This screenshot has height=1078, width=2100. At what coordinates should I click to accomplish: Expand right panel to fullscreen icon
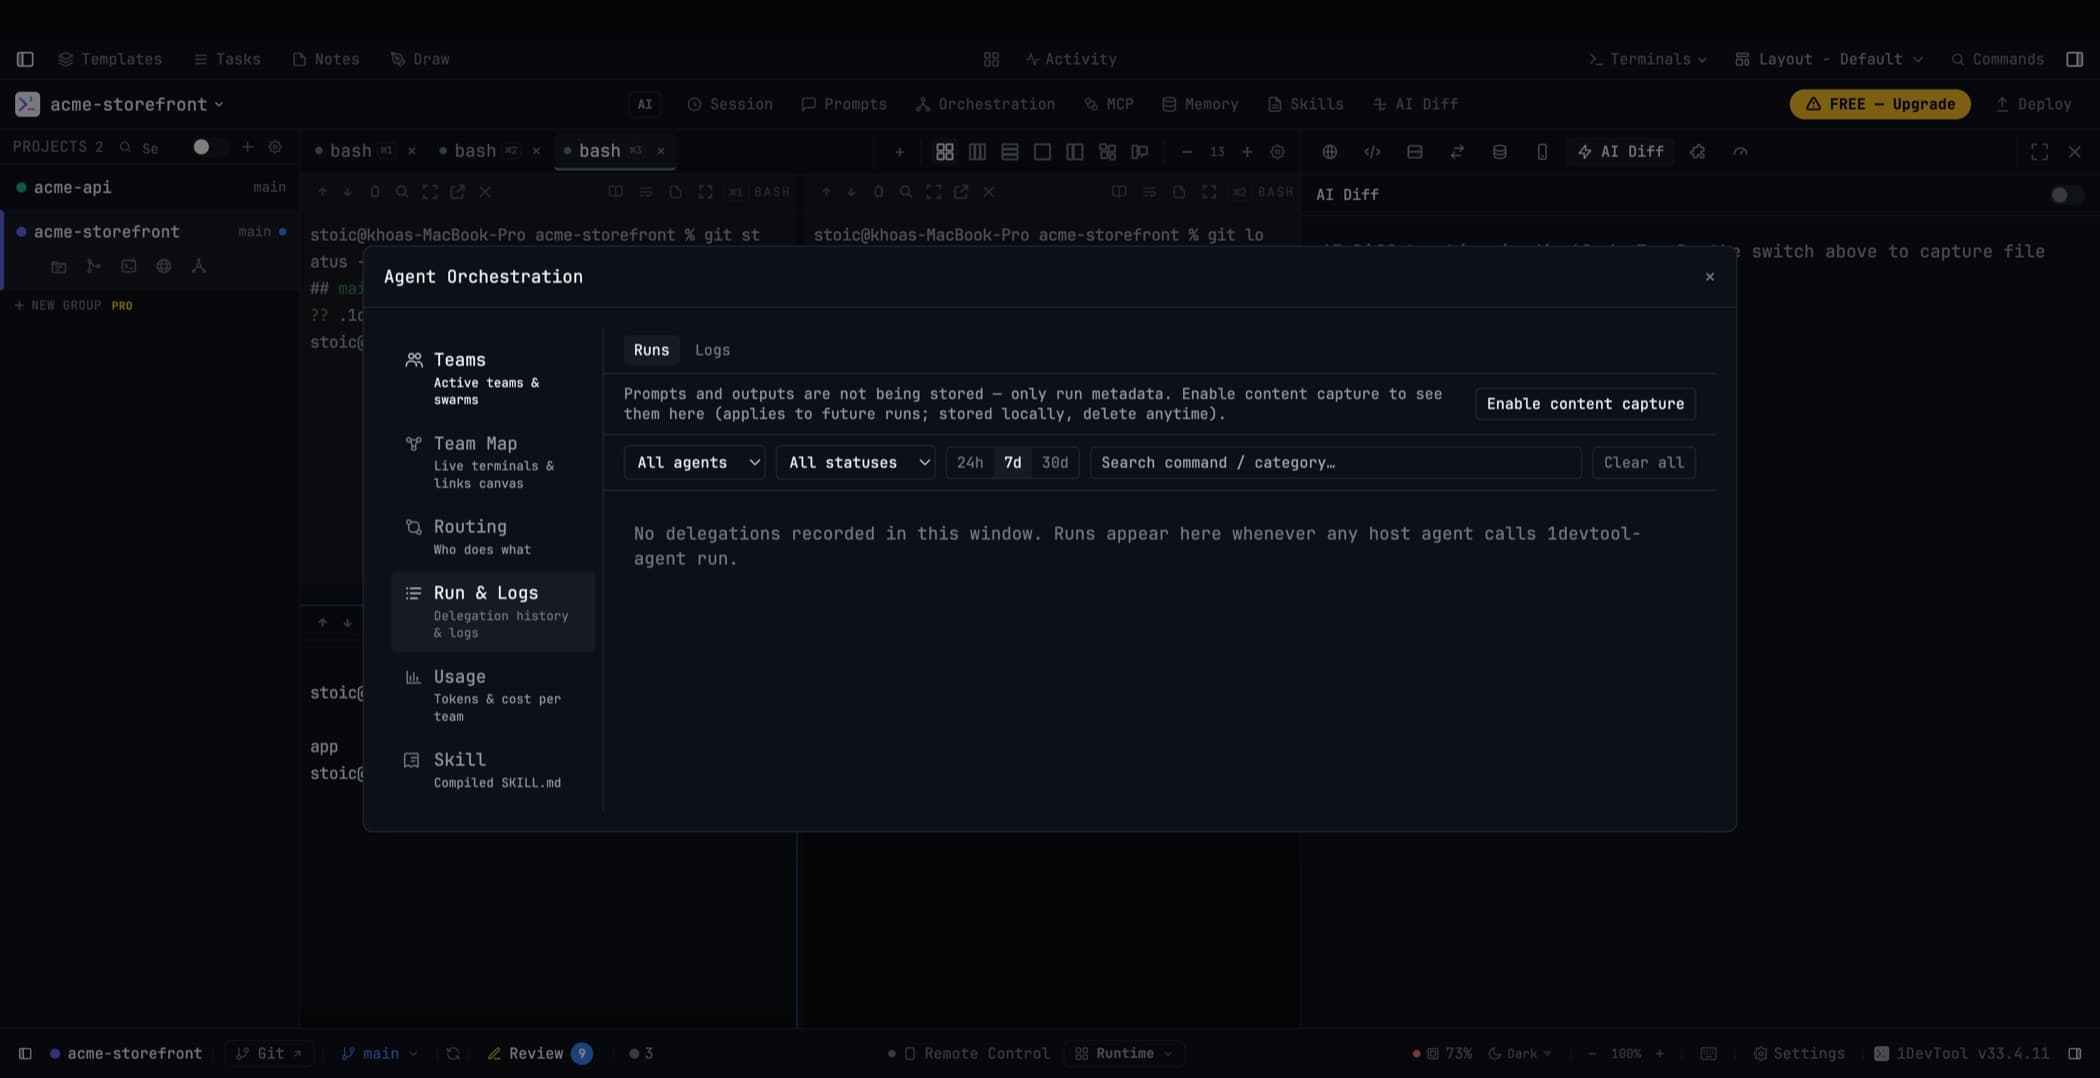2039,152
